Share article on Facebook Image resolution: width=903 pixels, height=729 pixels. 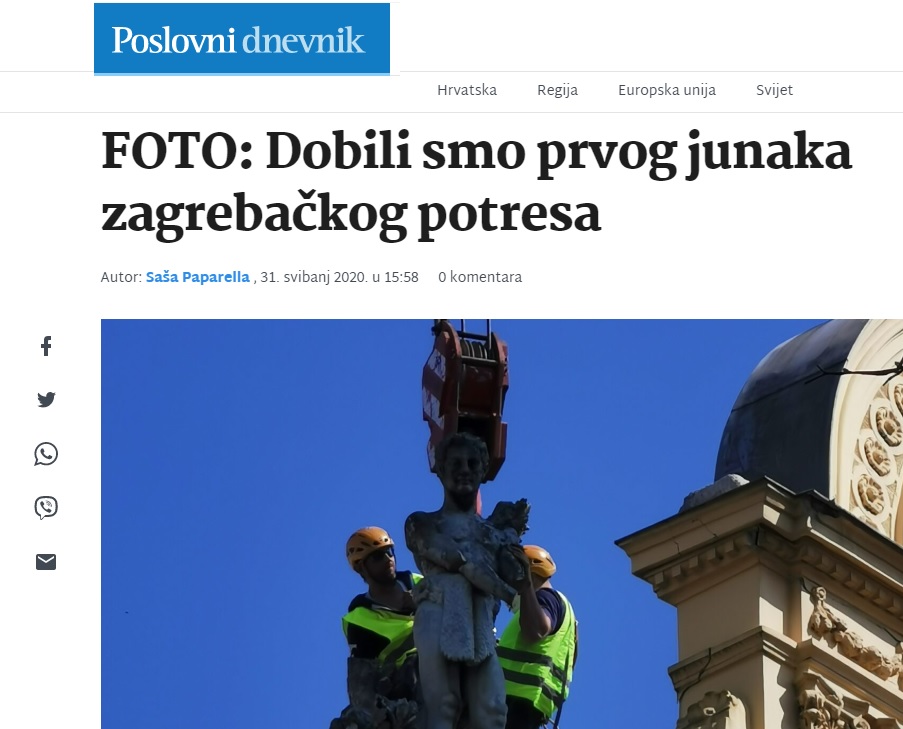(x=46, y=345)
